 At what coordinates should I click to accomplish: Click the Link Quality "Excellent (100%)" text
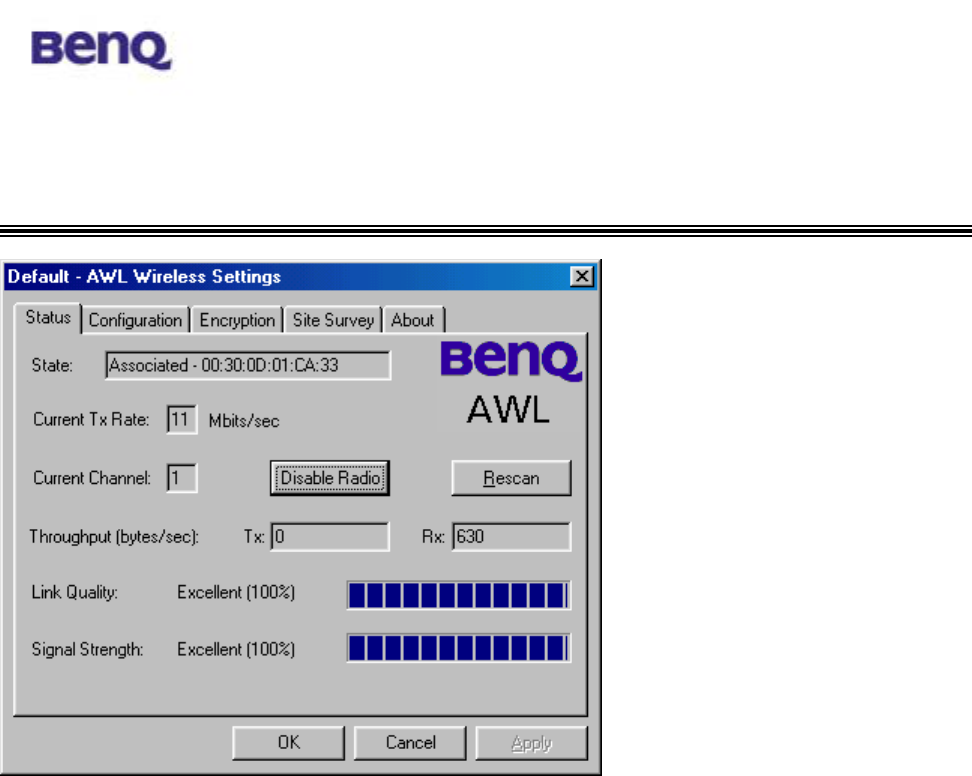pyautogui.click(x=236, y=593)
